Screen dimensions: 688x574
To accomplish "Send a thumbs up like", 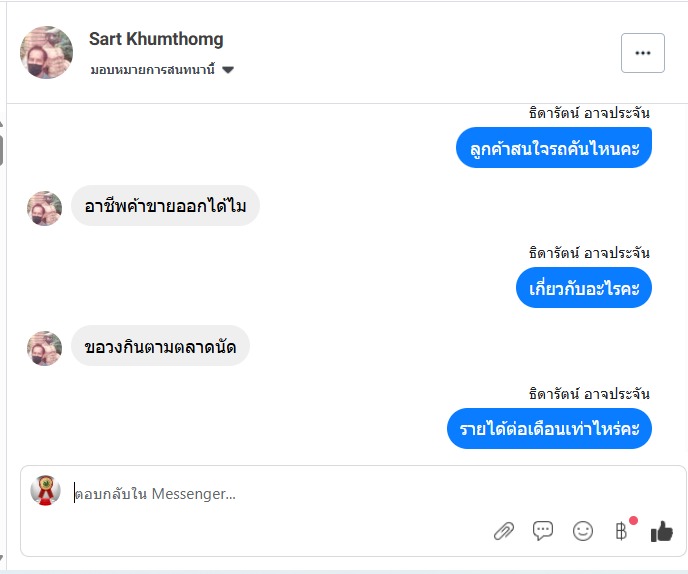I will [x=661, y=531].
